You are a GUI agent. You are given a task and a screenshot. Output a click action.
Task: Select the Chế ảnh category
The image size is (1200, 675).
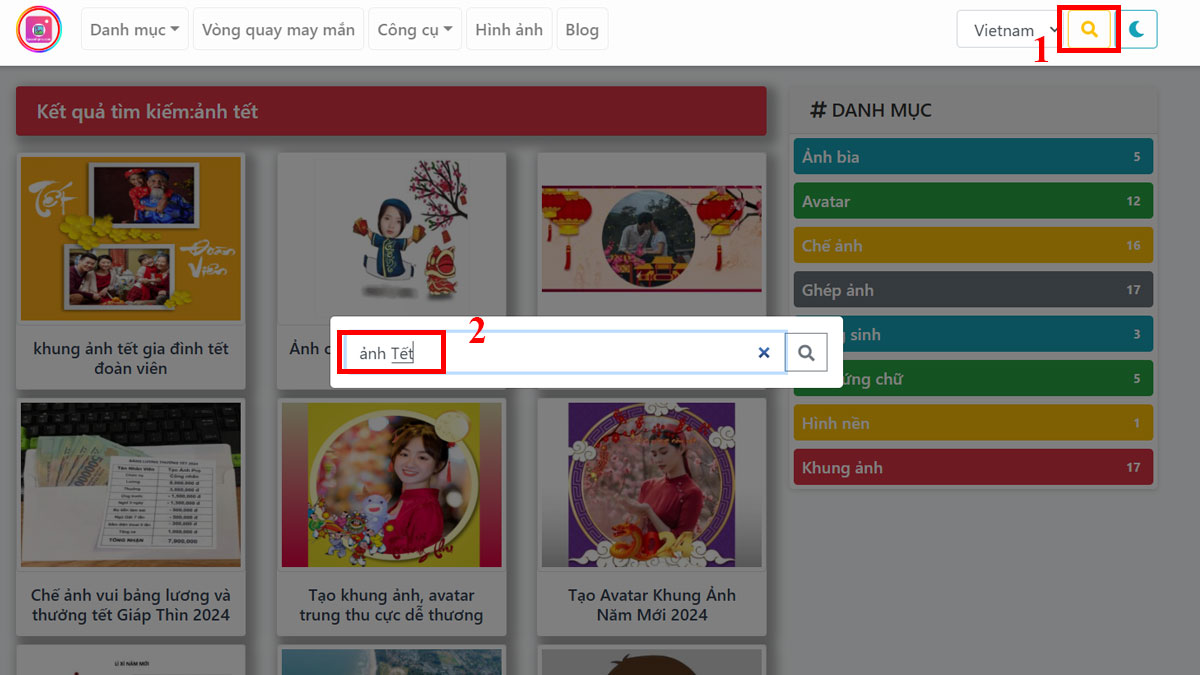[973, 245]
